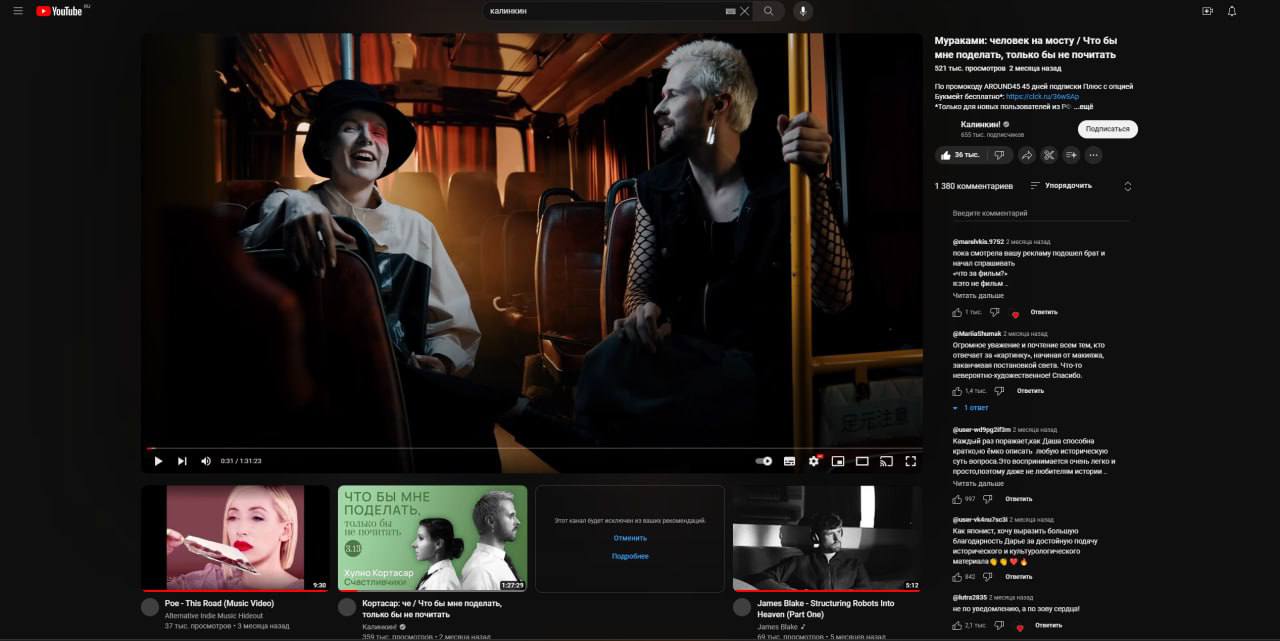Click the video progress bar

tap(532, 448)
